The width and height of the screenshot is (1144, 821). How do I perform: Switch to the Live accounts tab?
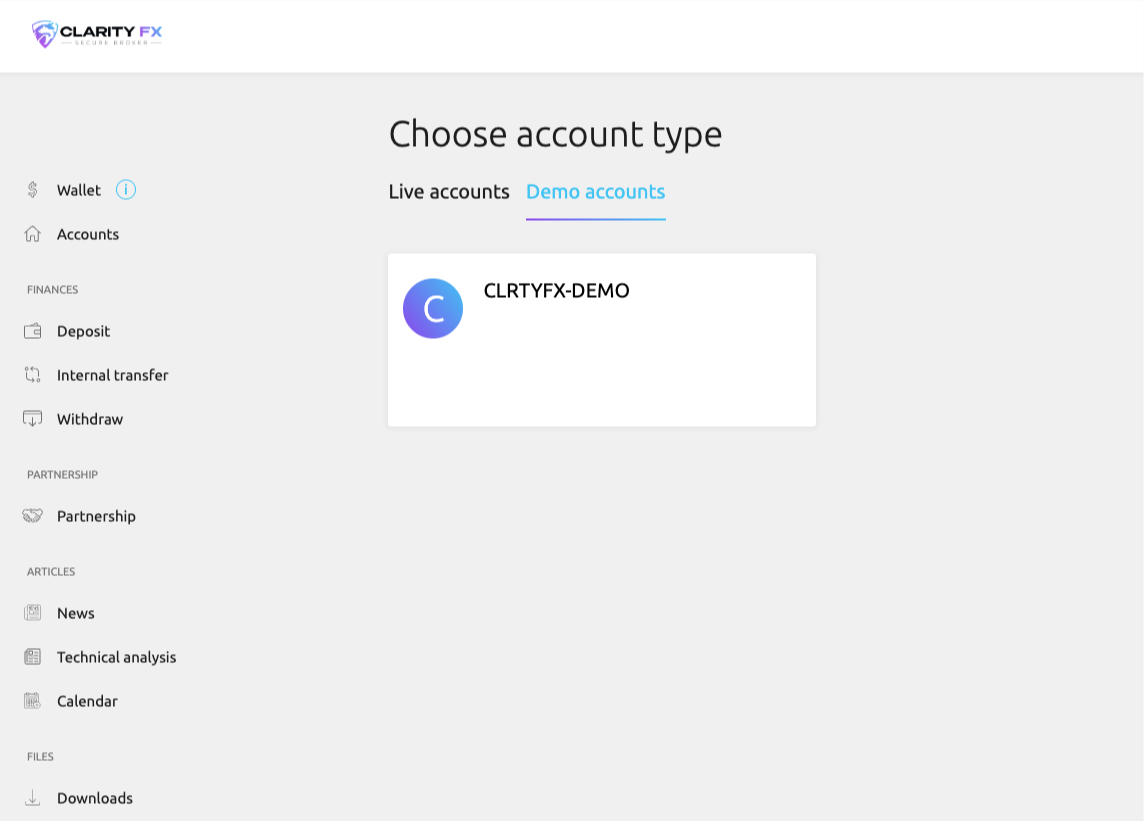click(449, 192)
